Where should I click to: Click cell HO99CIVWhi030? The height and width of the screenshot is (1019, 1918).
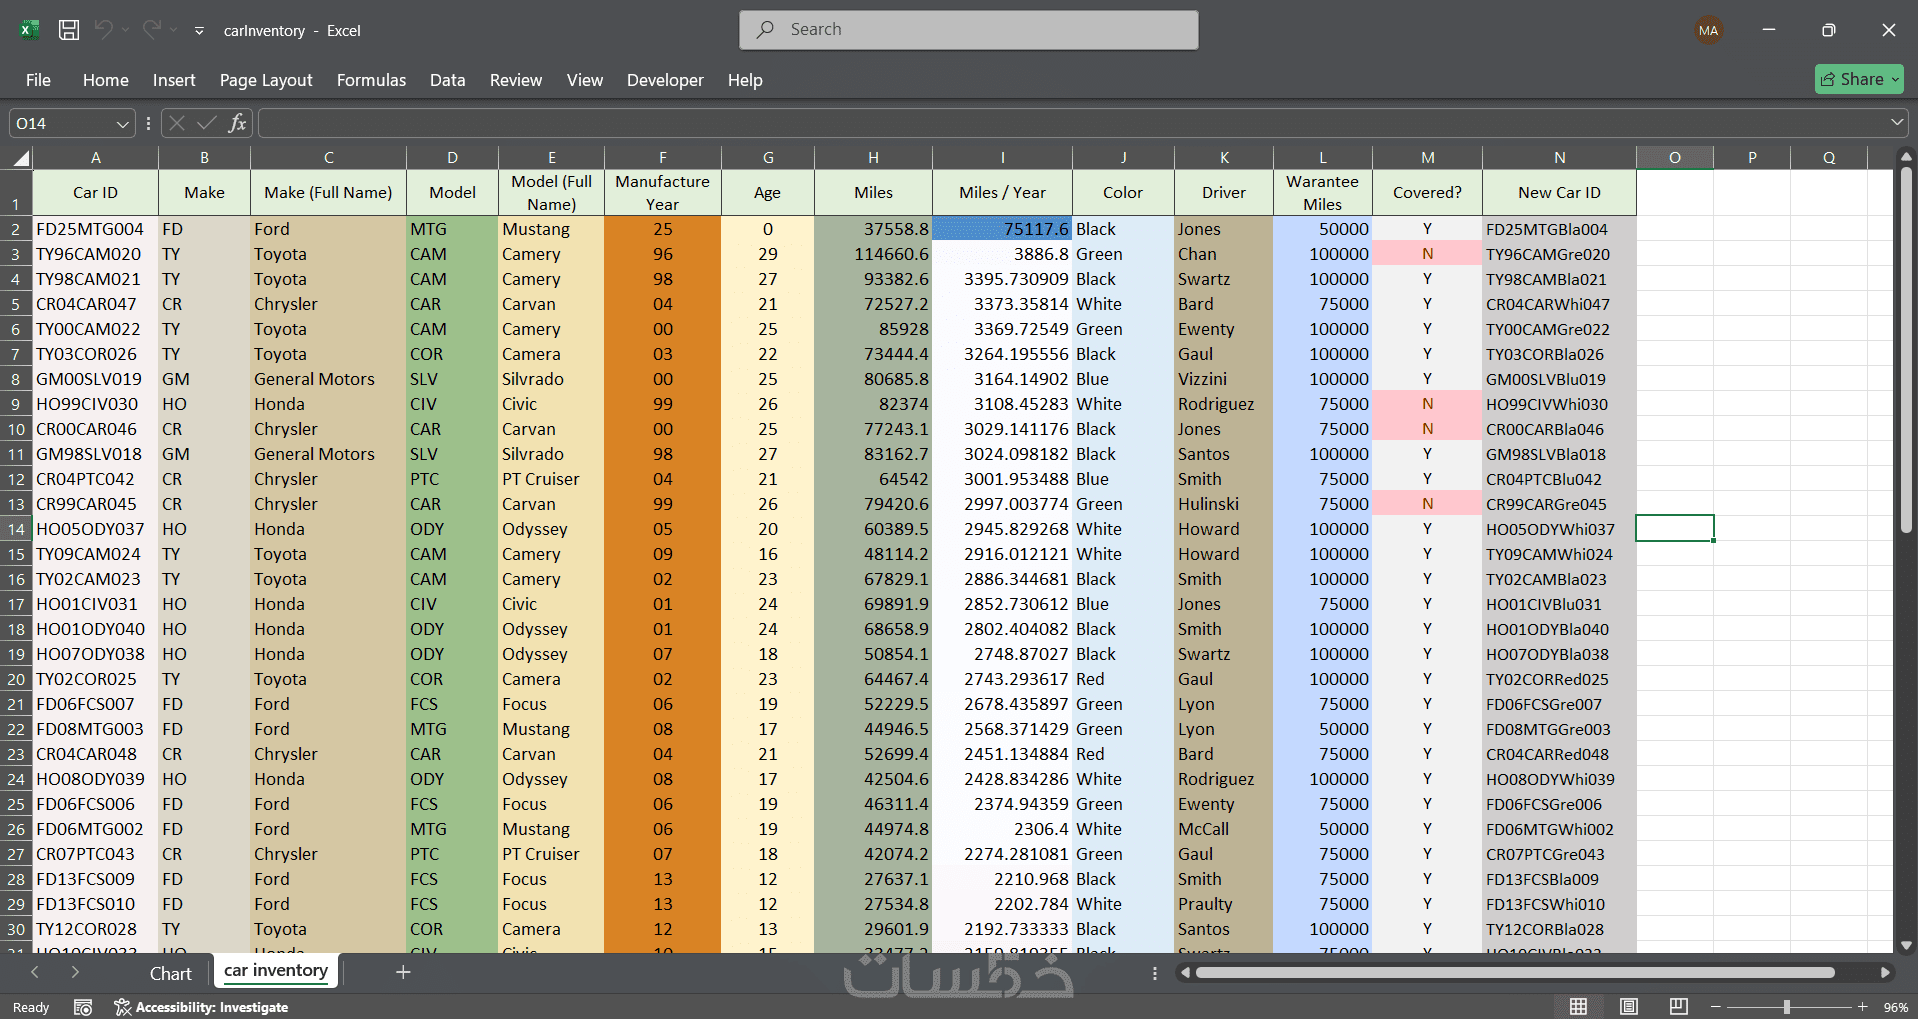(x=1559, y=404)
